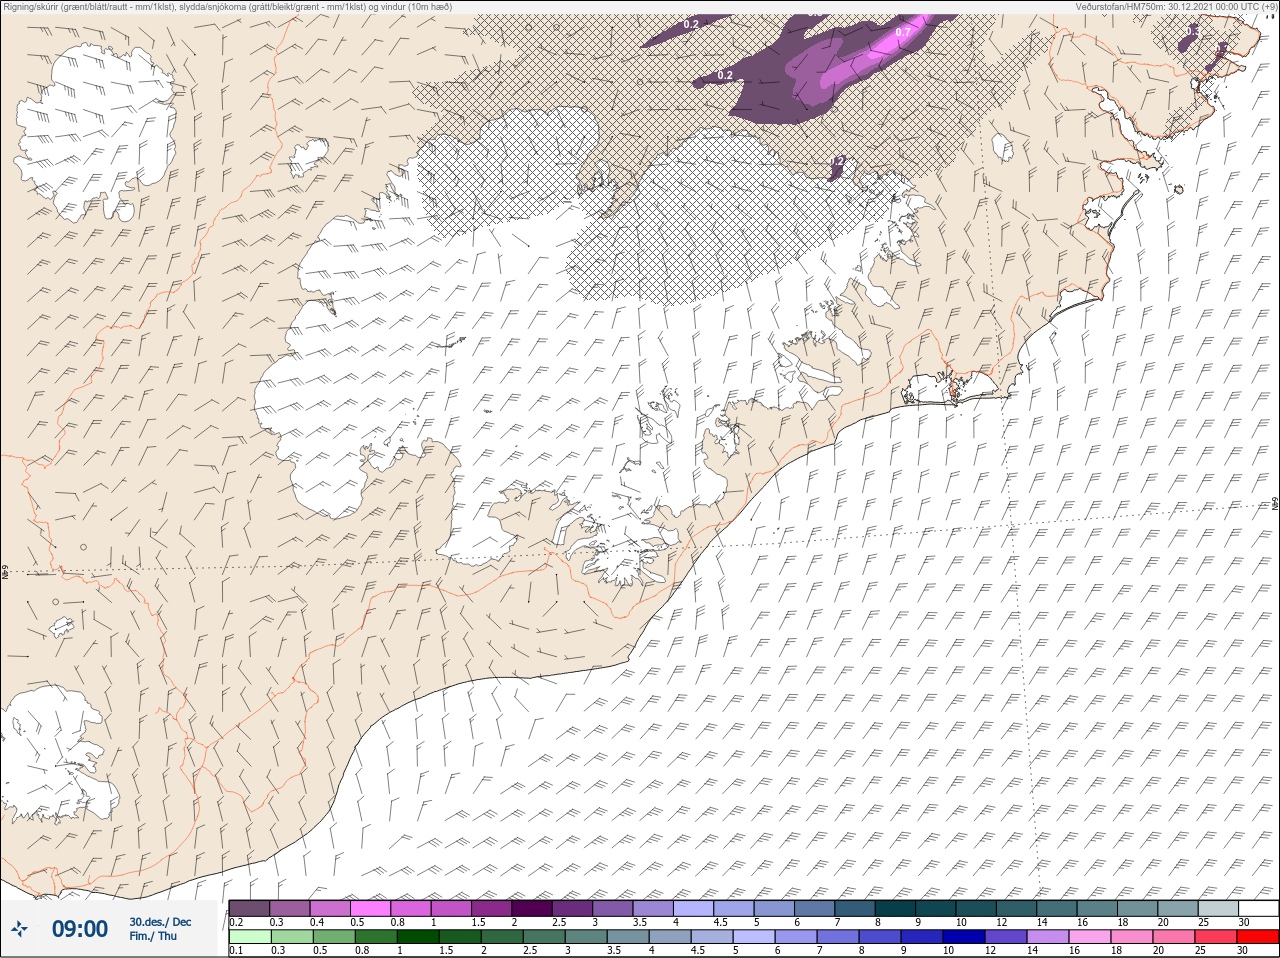Viewport: 1280px width, 958px height.
Task: Click the Veðurstofan compass-star logo icon
Action: tap(19, 929)
